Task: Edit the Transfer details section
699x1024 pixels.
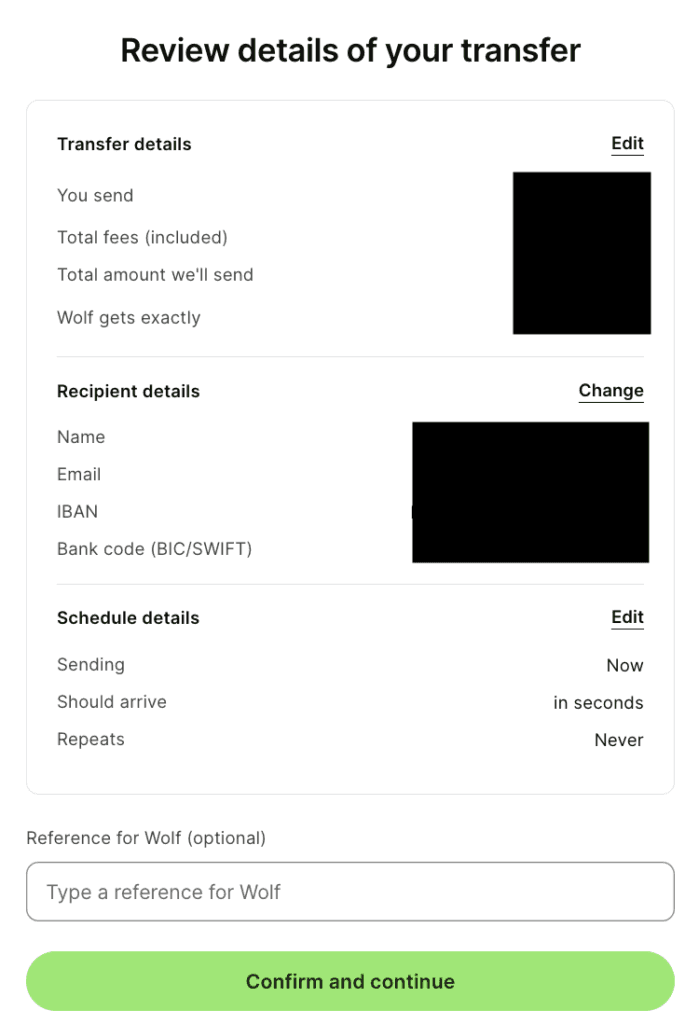Action: 627,144
